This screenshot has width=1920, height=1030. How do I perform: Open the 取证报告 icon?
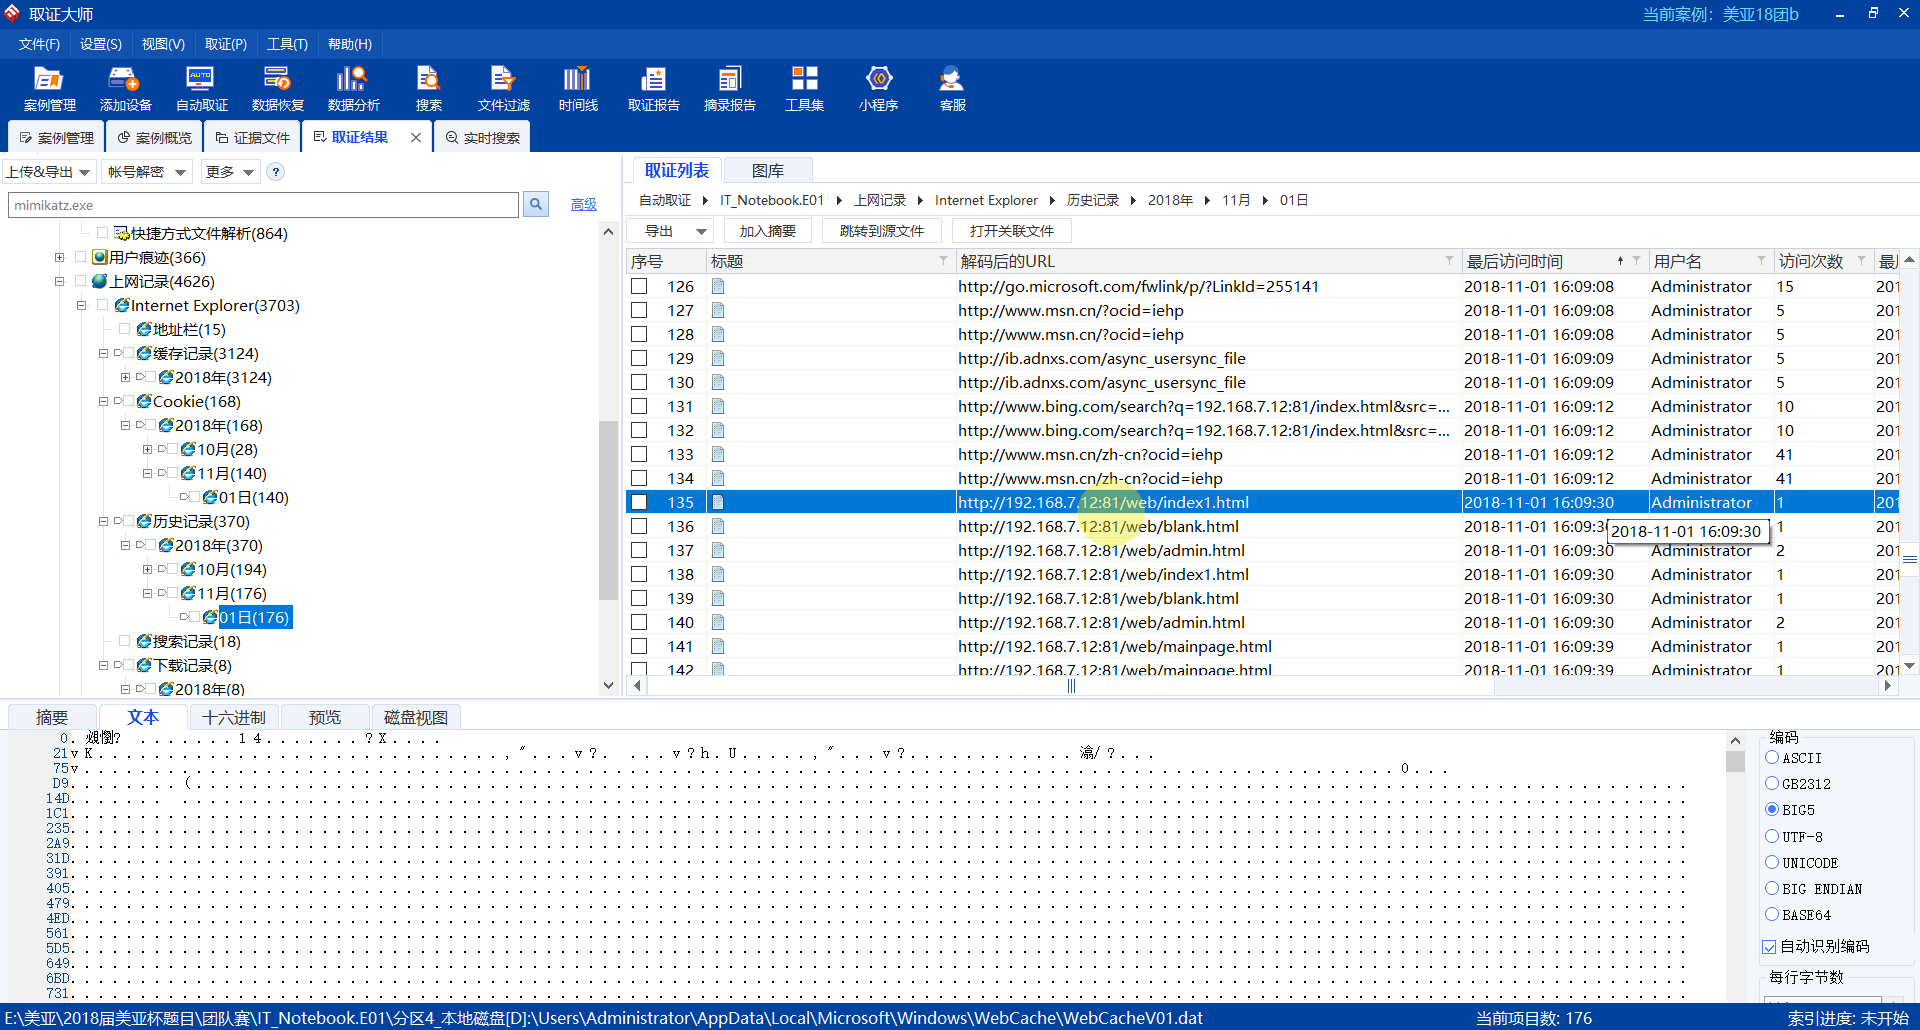(x=653, y=89)
